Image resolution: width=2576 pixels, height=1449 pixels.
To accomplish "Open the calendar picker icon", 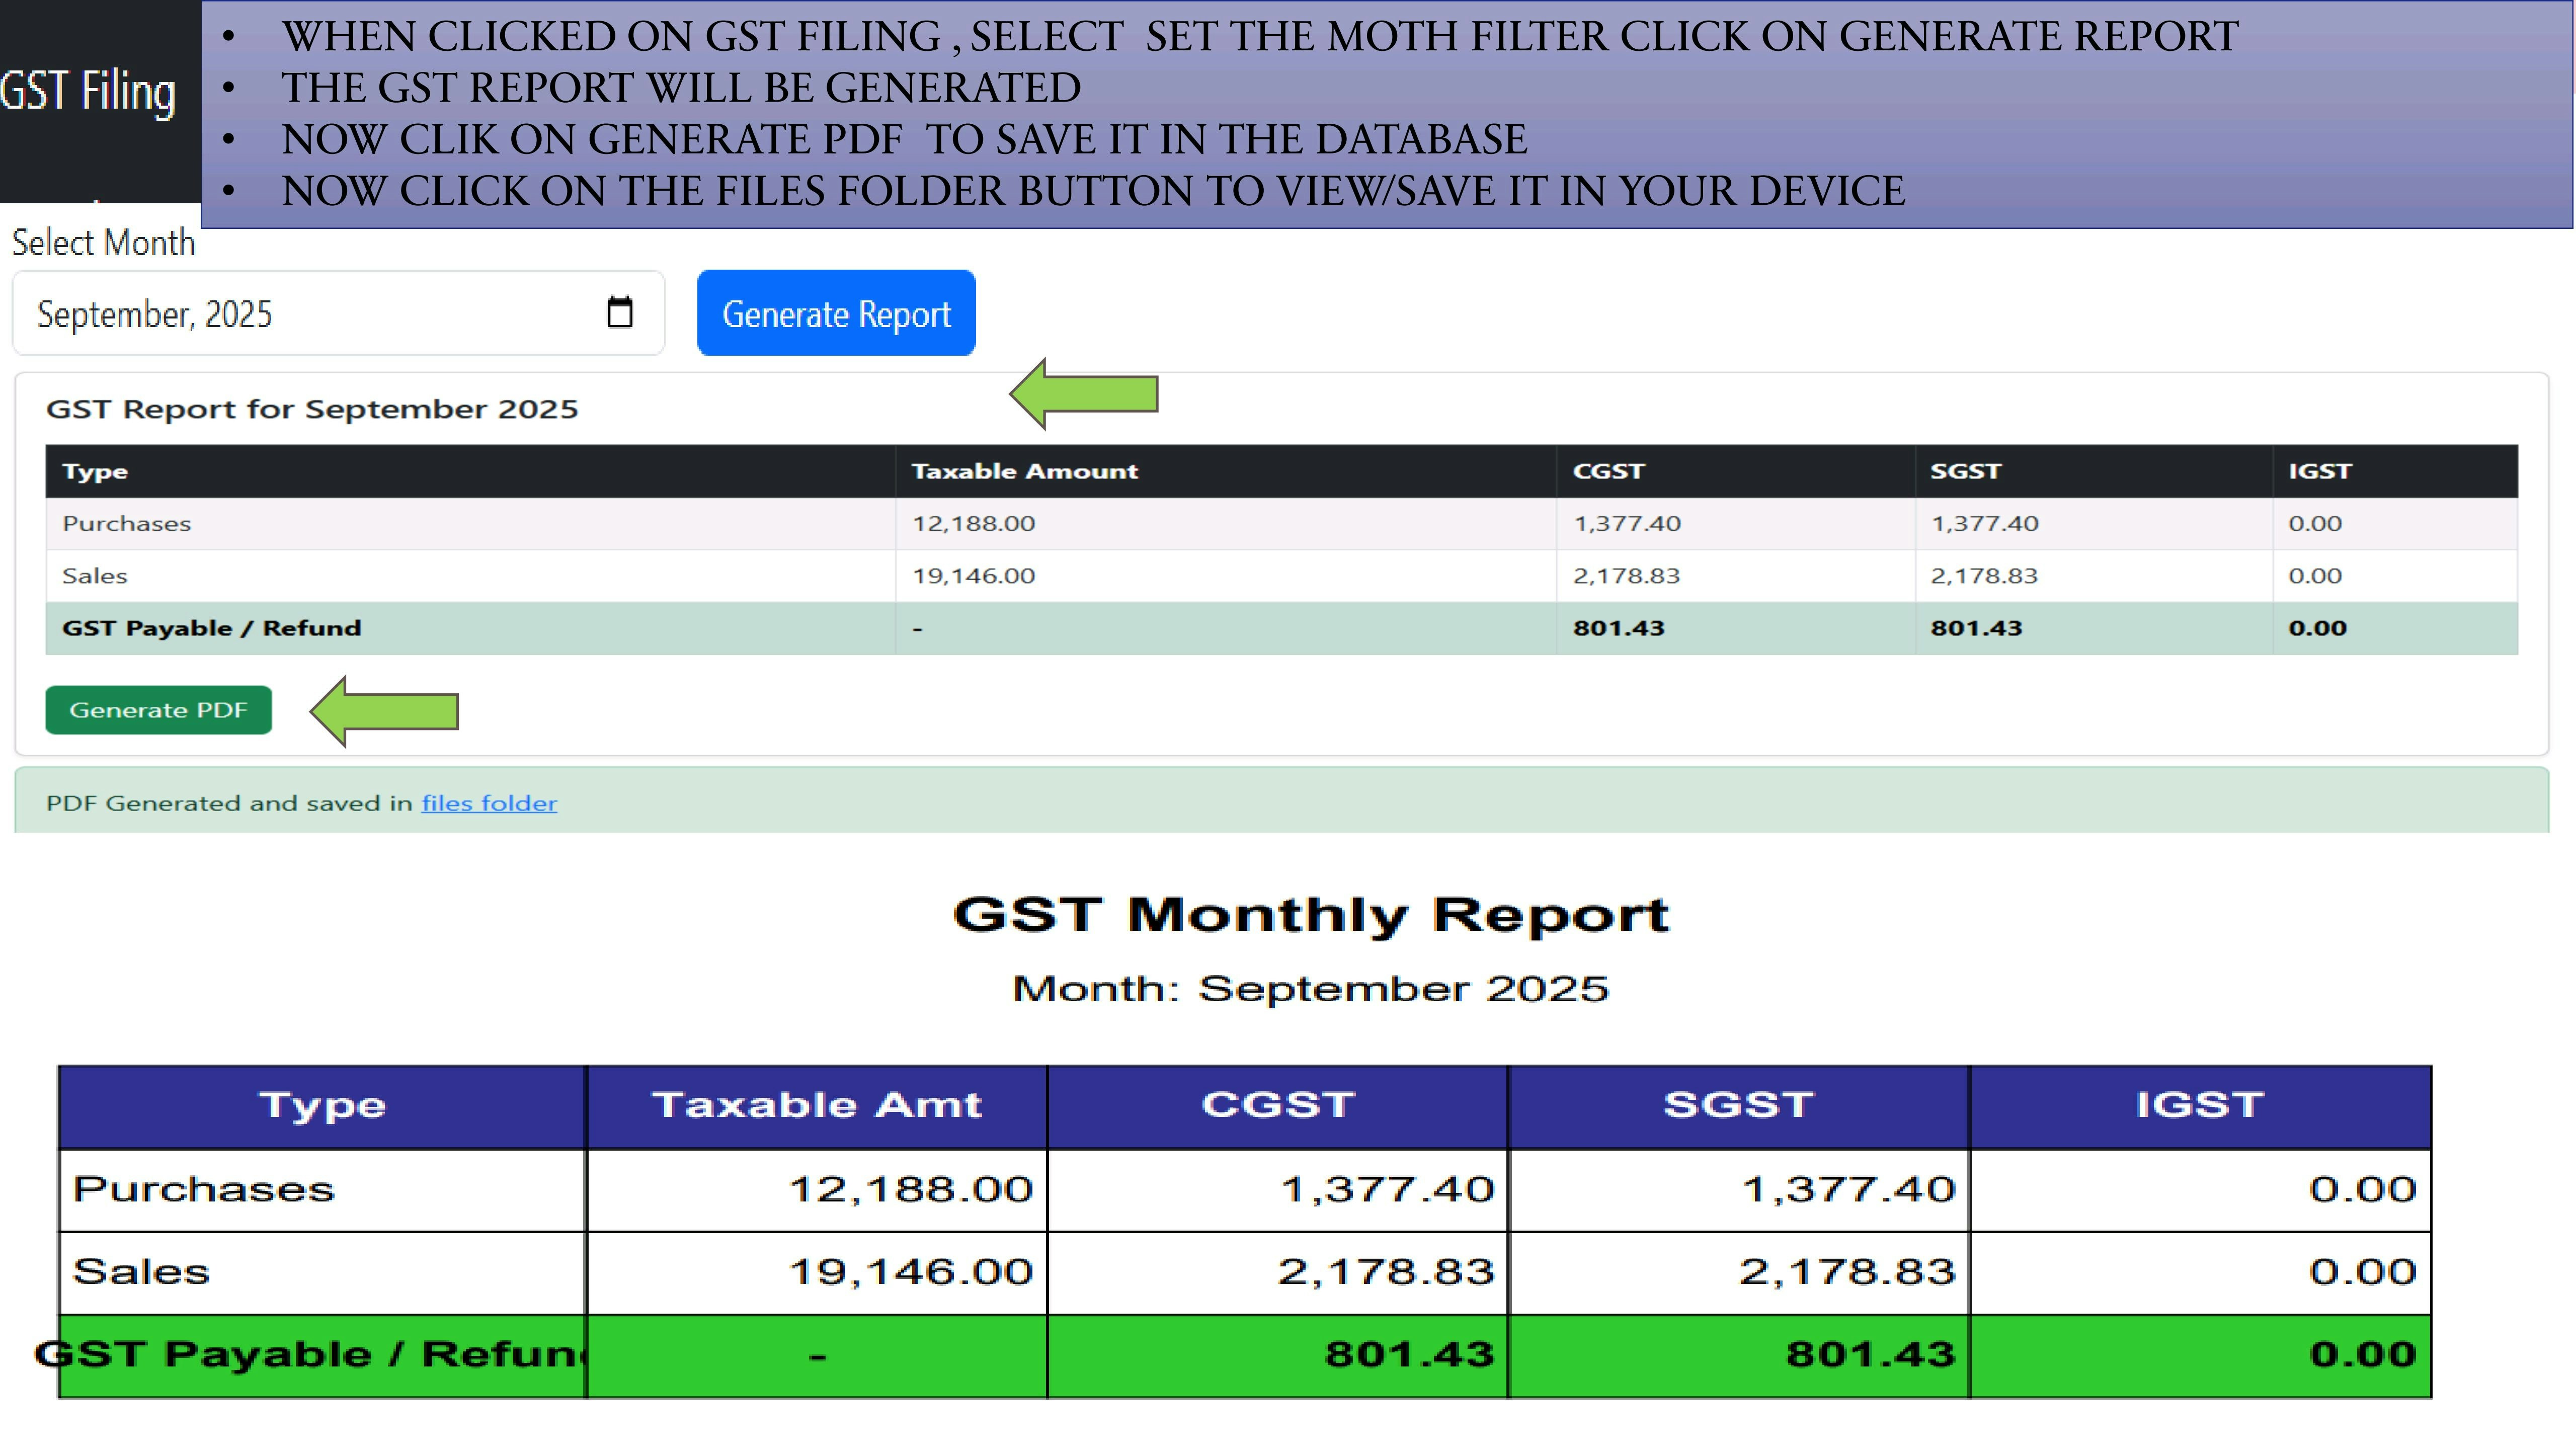I will click(x=620, y=313).
